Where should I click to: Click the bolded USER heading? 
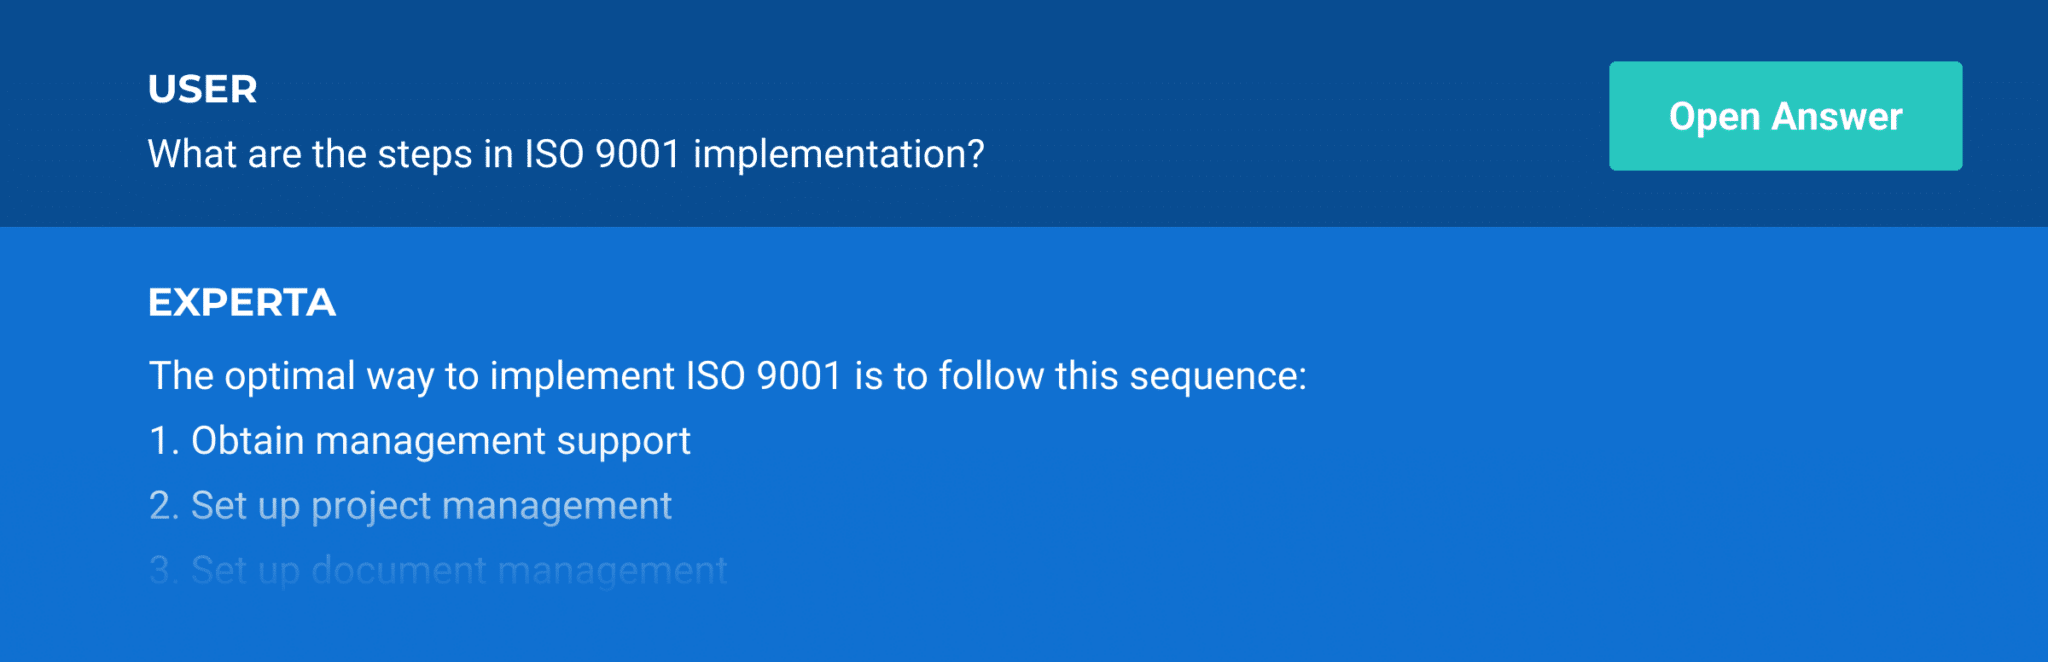point(201,88)
